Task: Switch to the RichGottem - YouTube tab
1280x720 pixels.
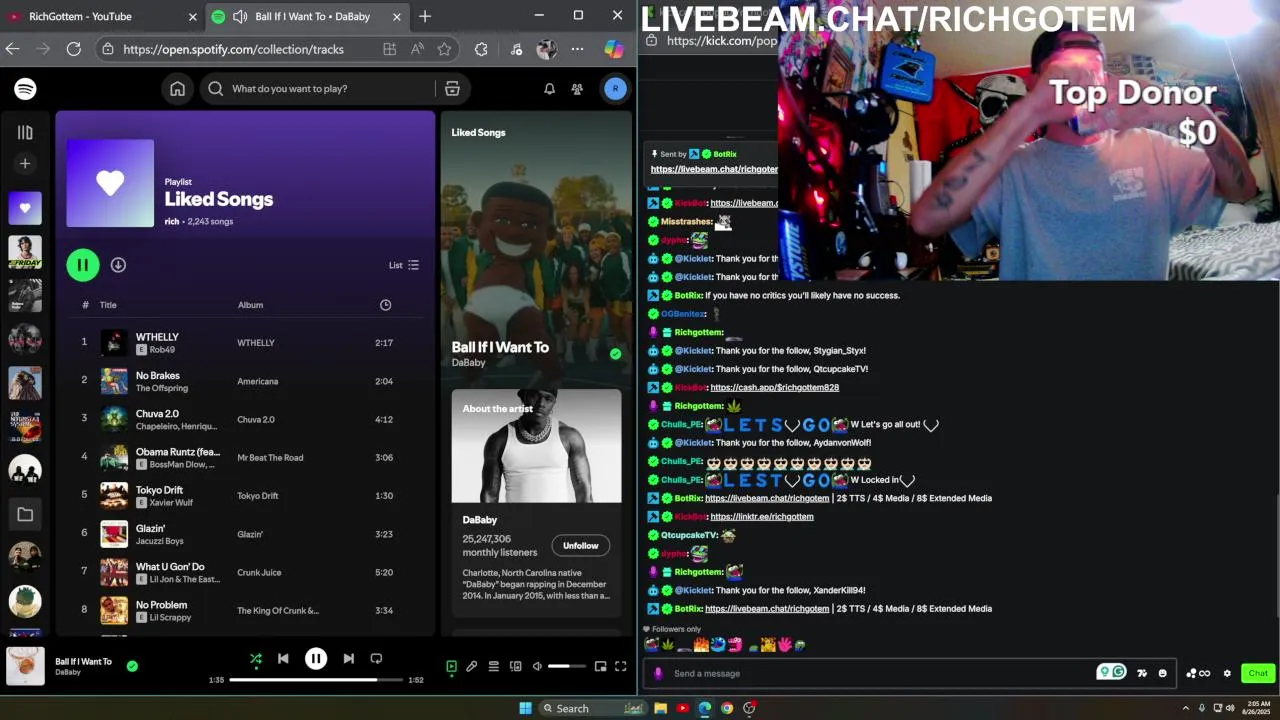Action: pos(100,16)
